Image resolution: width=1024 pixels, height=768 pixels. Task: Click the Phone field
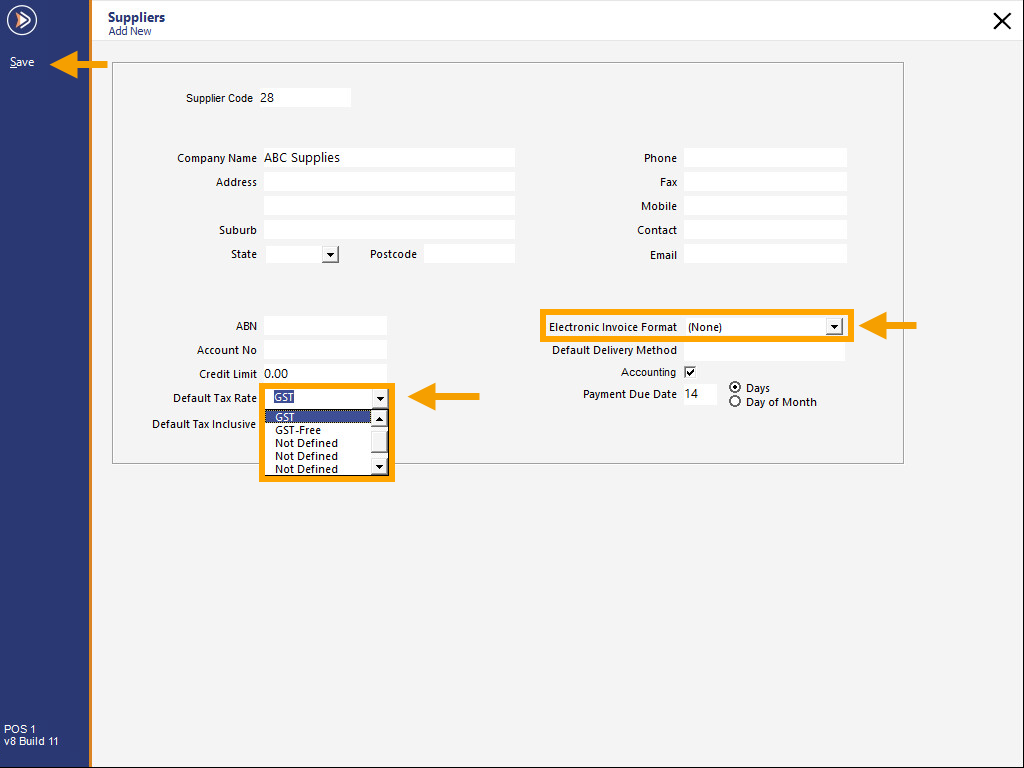[765, 157]
